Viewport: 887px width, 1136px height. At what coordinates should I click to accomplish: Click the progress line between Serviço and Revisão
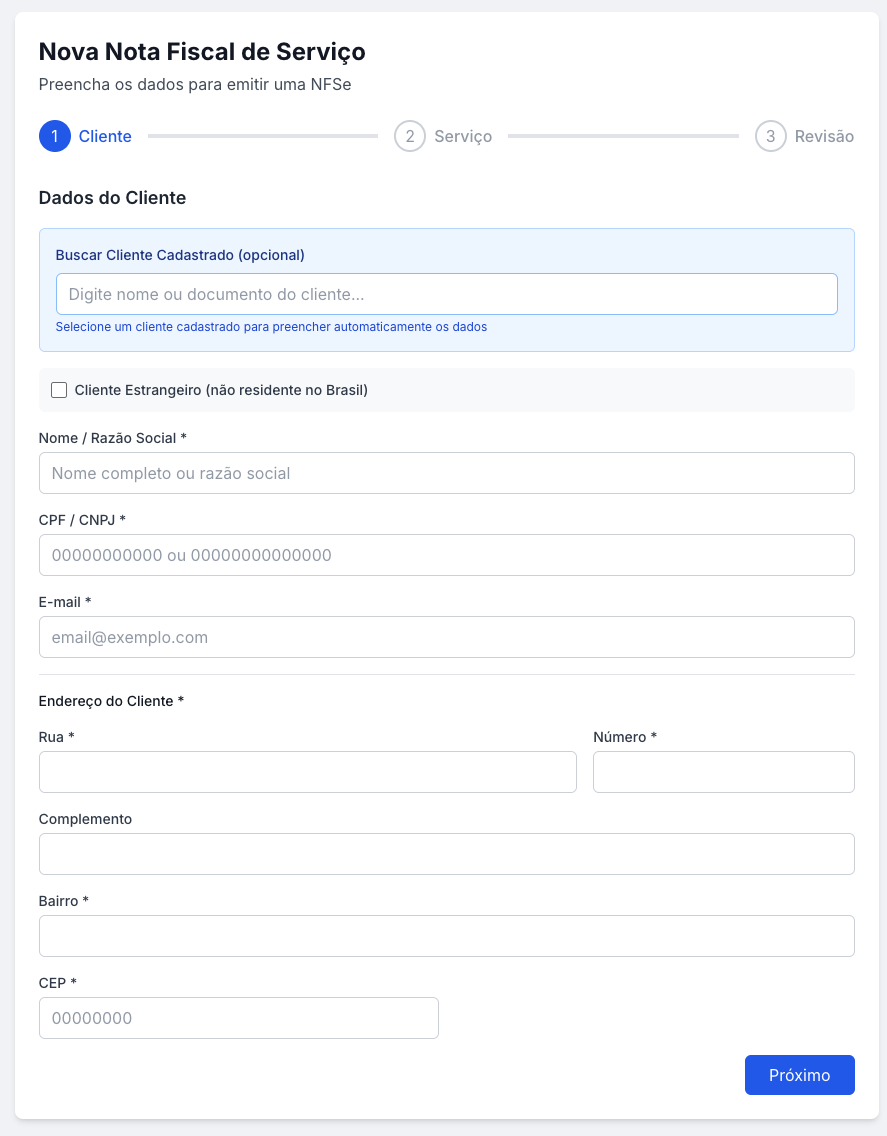(622, 136)
